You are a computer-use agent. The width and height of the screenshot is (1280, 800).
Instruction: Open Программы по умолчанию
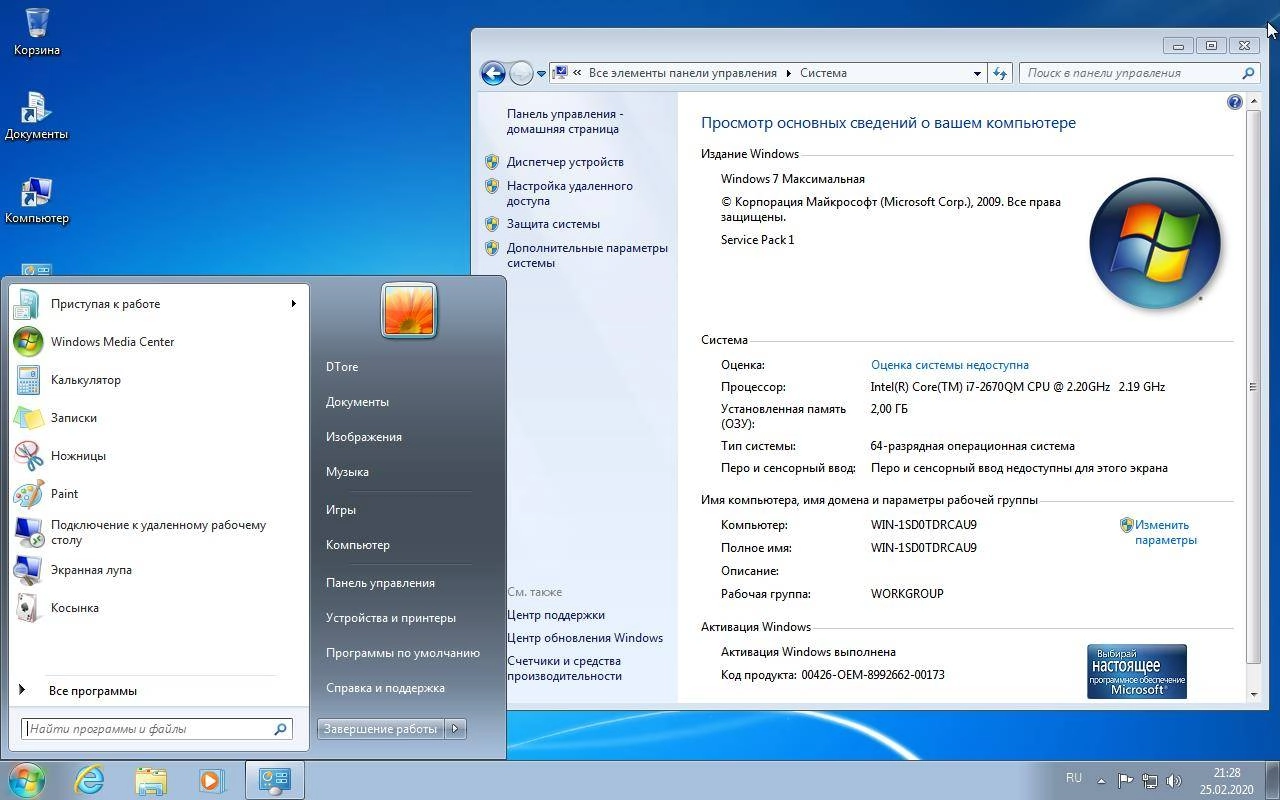click(403, 653)
